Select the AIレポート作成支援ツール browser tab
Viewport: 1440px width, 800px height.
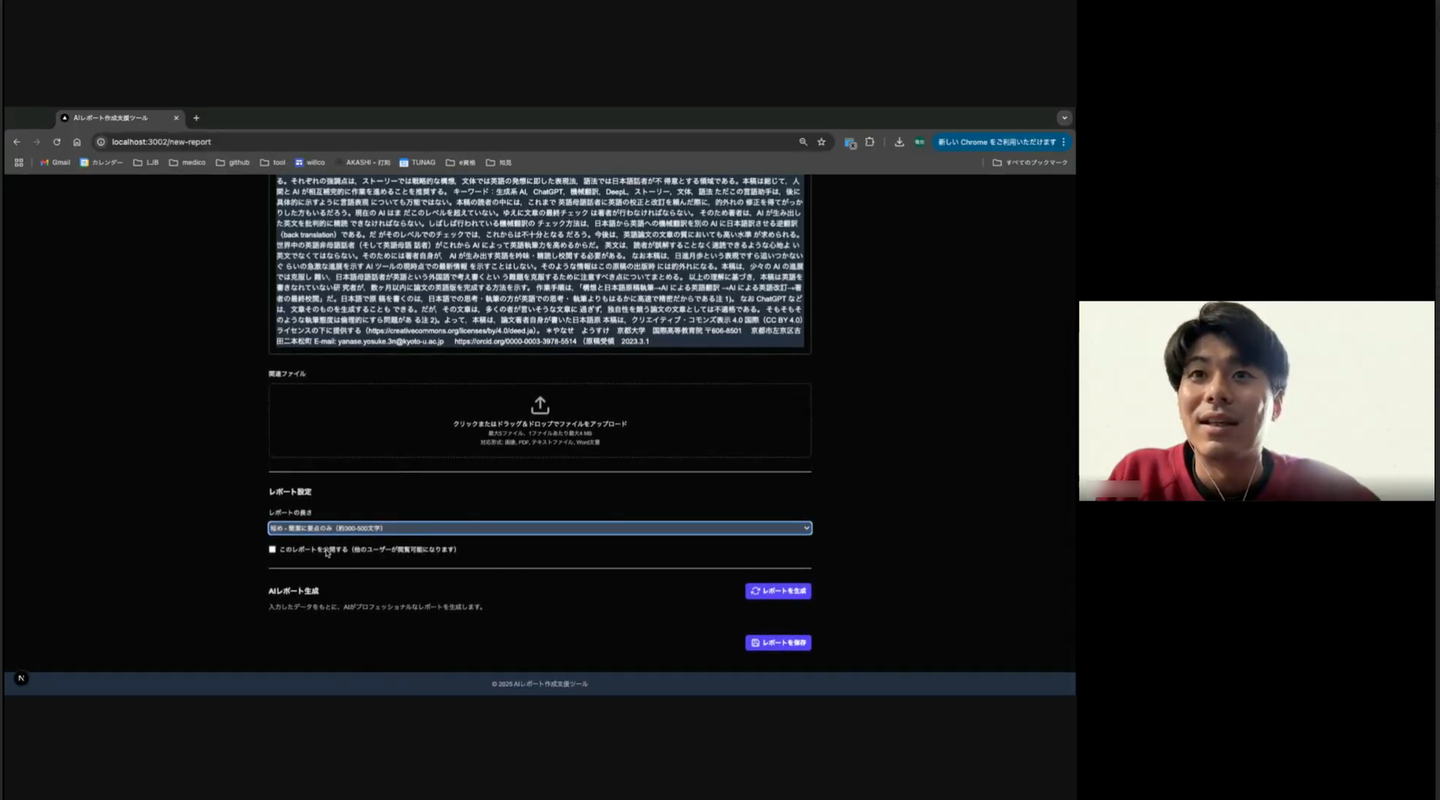120,118
